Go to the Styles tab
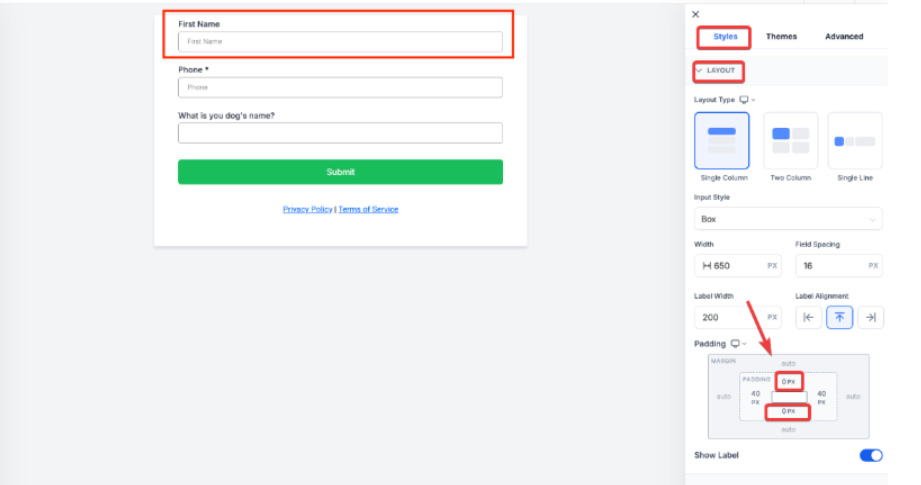 click(x=725, y=37)
